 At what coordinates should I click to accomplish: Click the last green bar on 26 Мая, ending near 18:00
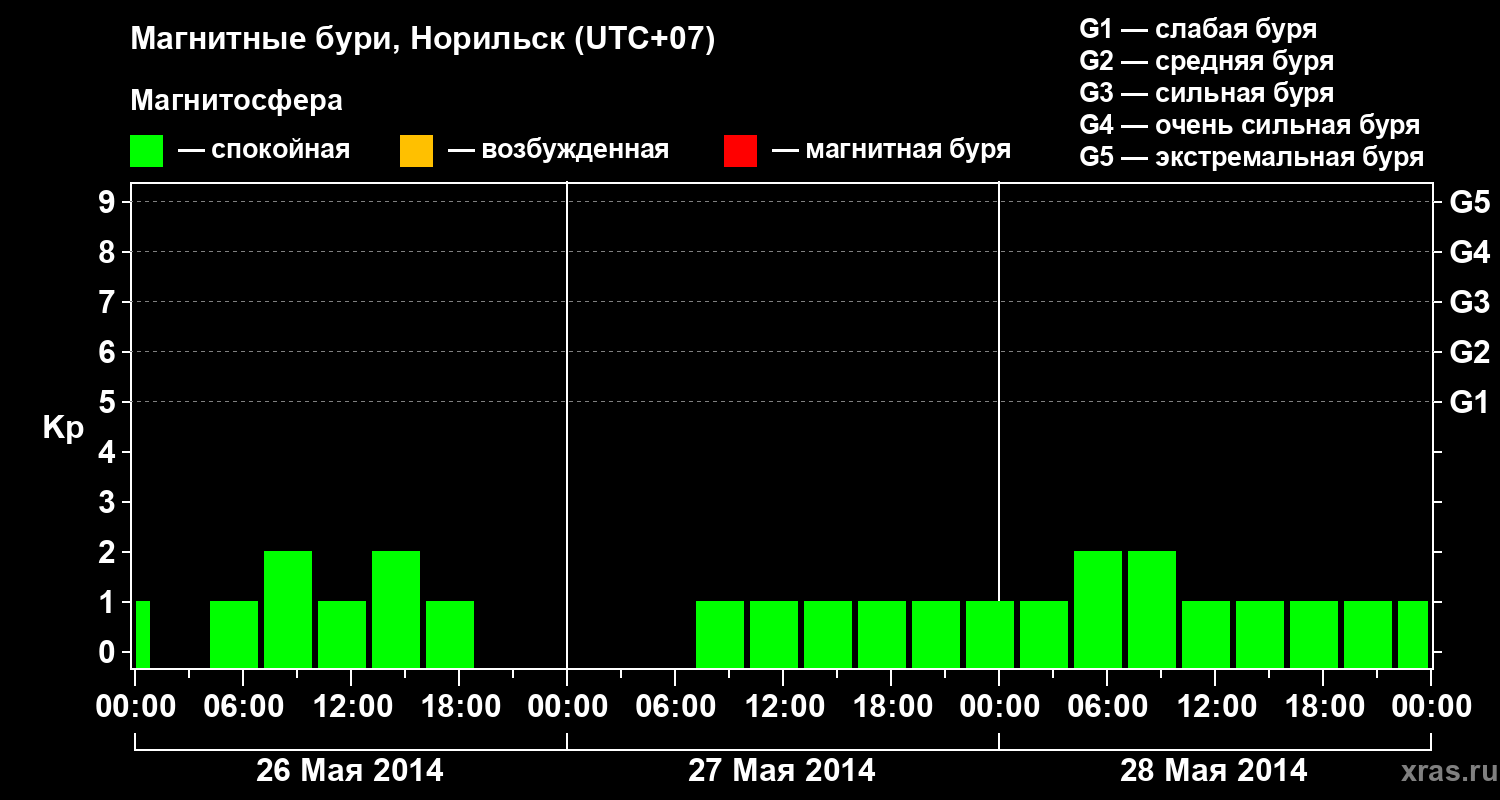(450, 634)
